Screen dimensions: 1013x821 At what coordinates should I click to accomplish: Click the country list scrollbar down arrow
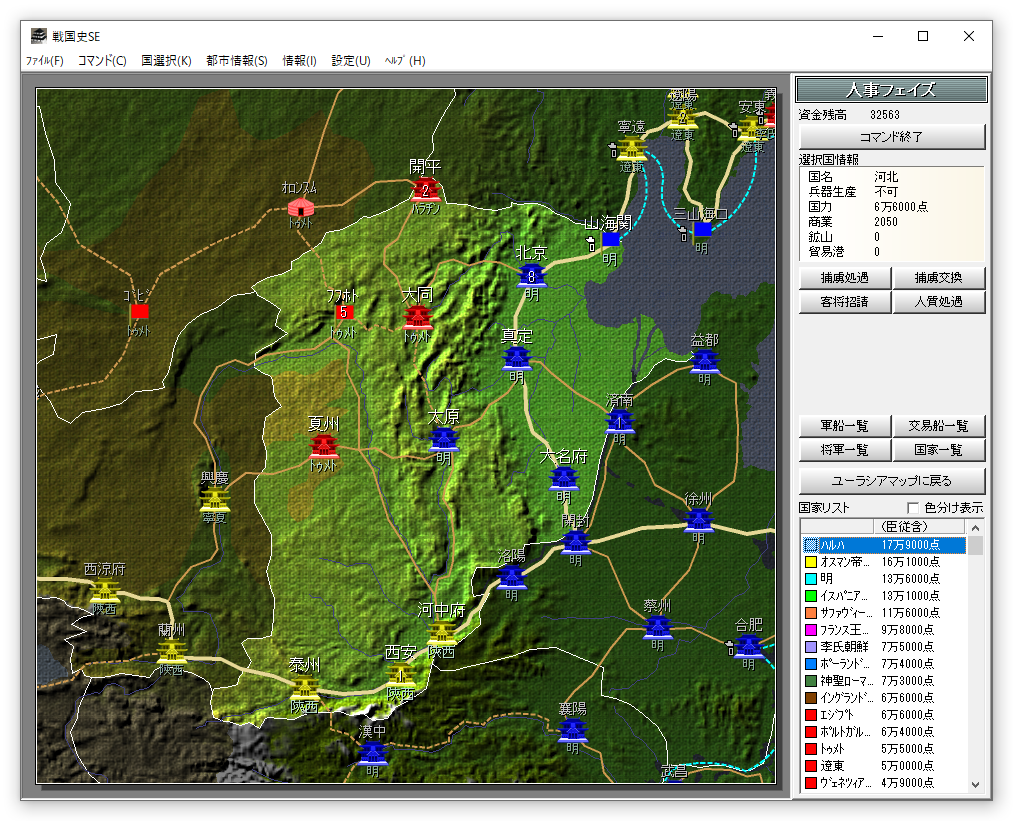[975, 784]
